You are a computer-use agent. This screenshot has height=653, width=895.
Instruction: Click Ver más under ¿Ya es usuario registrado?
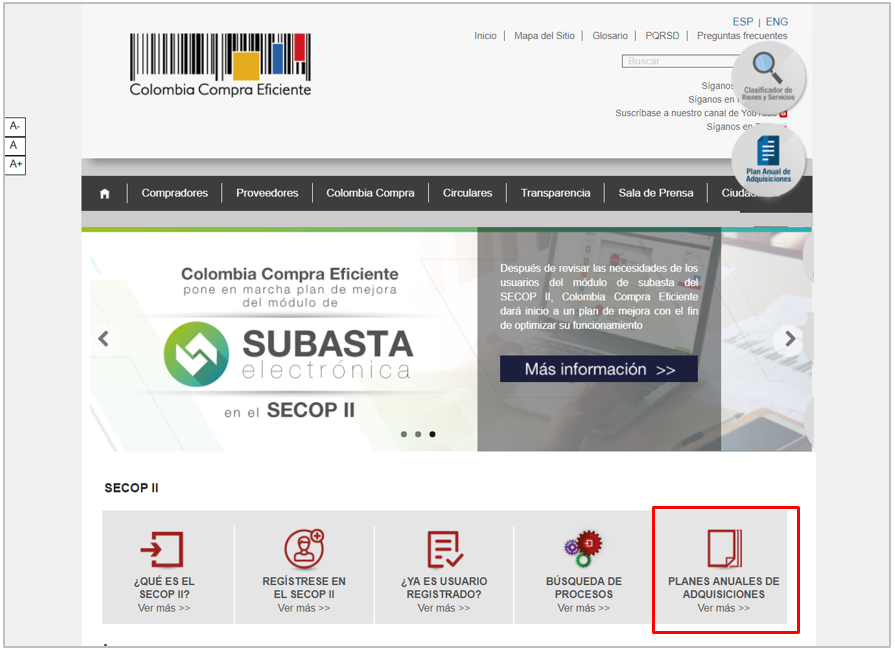[444, 608]
